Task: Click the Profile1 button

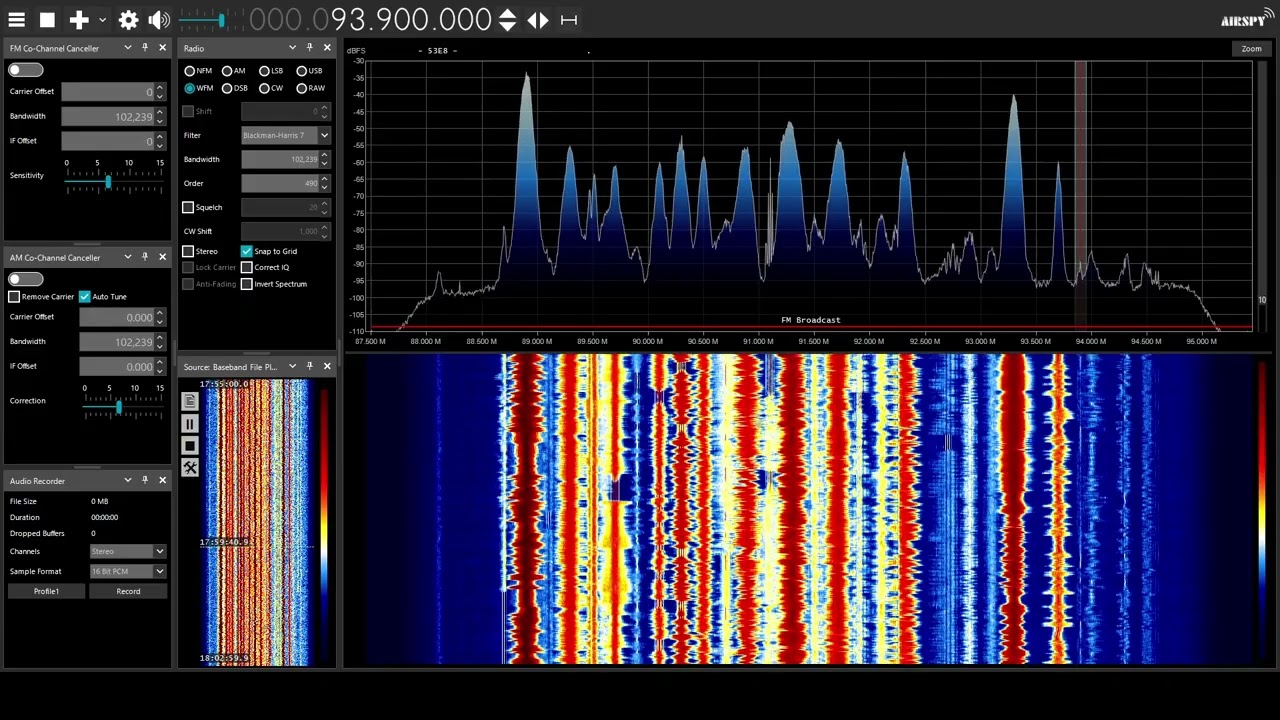Action: click(46, 591)
